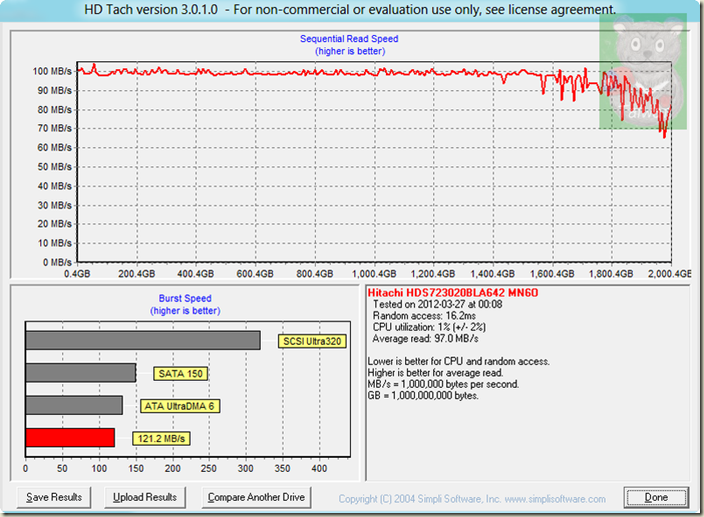Click the gray SATA 150 bar
This screenshot has width=704, height=517.
pos(80,373)
